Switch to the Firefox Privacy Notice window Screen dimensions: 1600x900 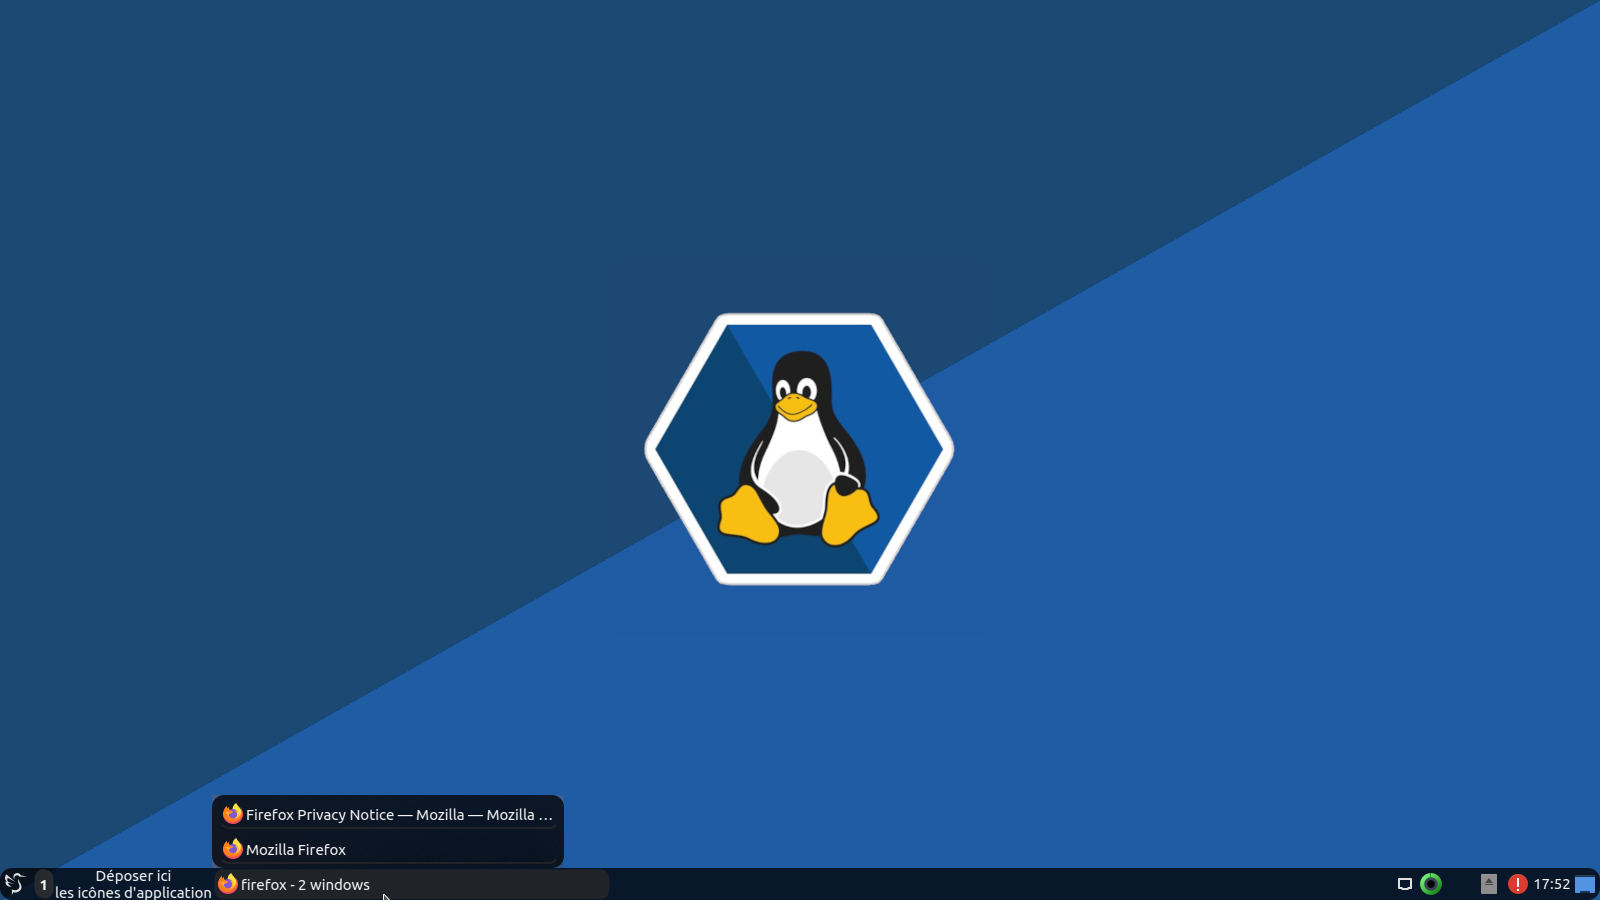pyautogui.click(x=388, y=814)
